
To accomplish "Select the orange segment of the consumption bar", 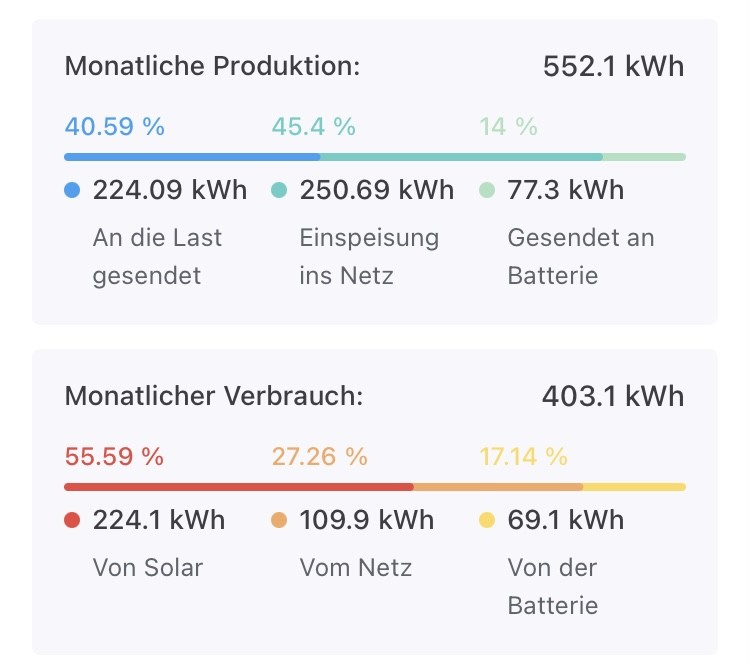I will point(498,487).
